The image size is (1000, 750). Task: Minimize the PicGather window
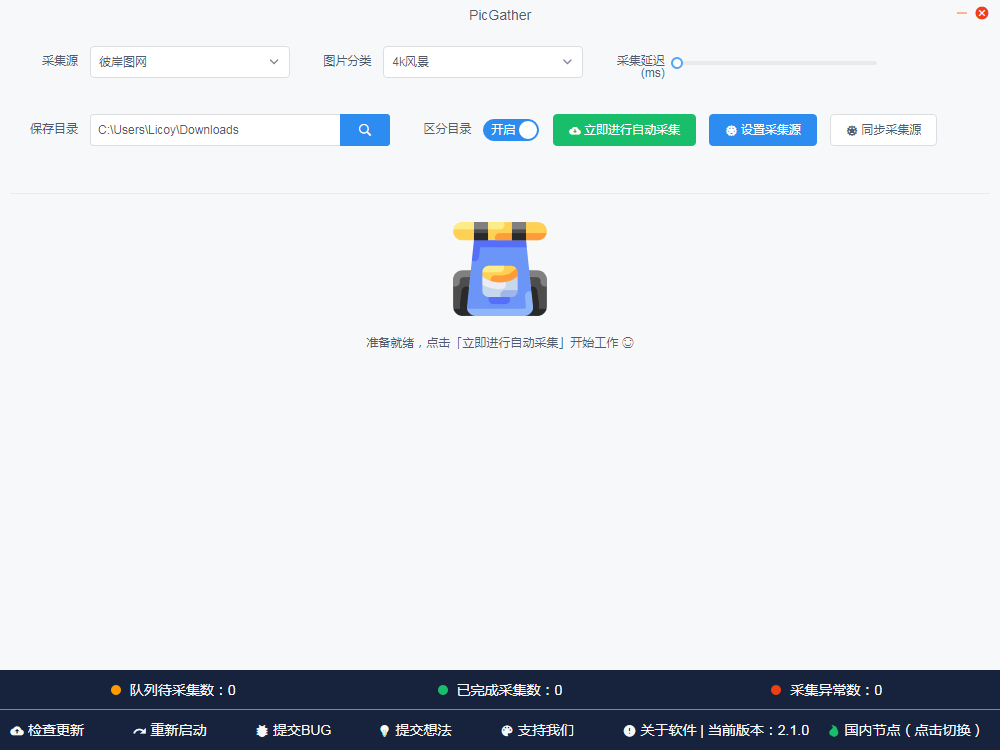click(x=962, y=13)
